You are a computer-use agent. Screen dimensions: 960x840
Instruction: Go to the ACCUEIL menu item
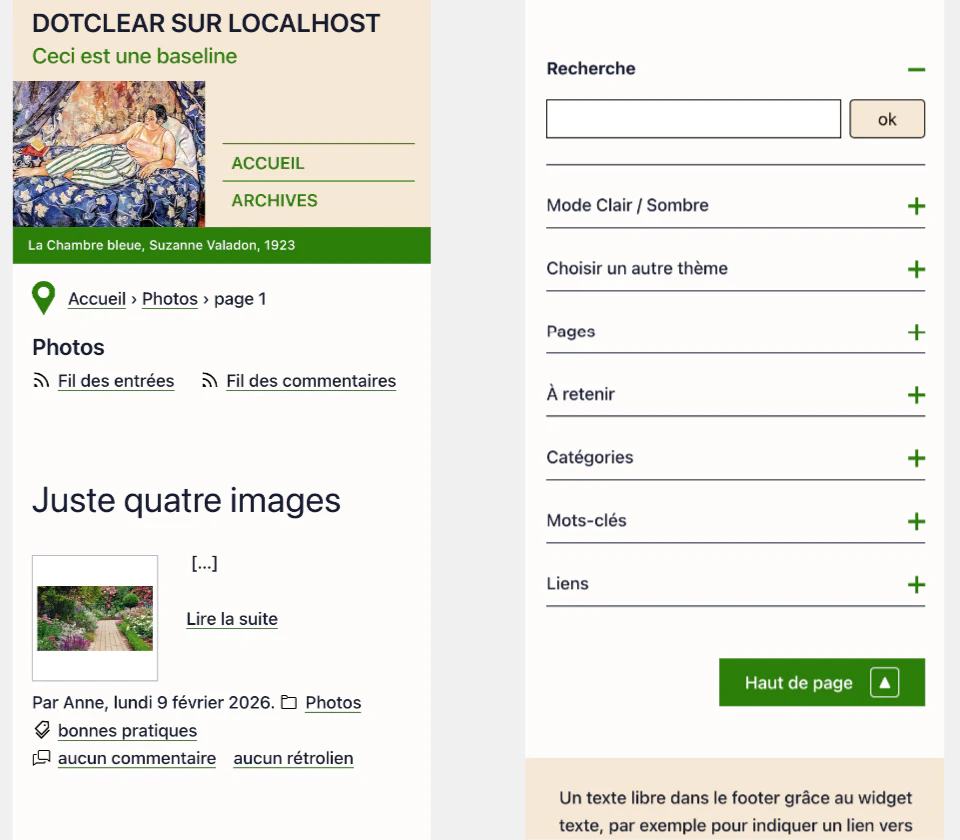268,163
